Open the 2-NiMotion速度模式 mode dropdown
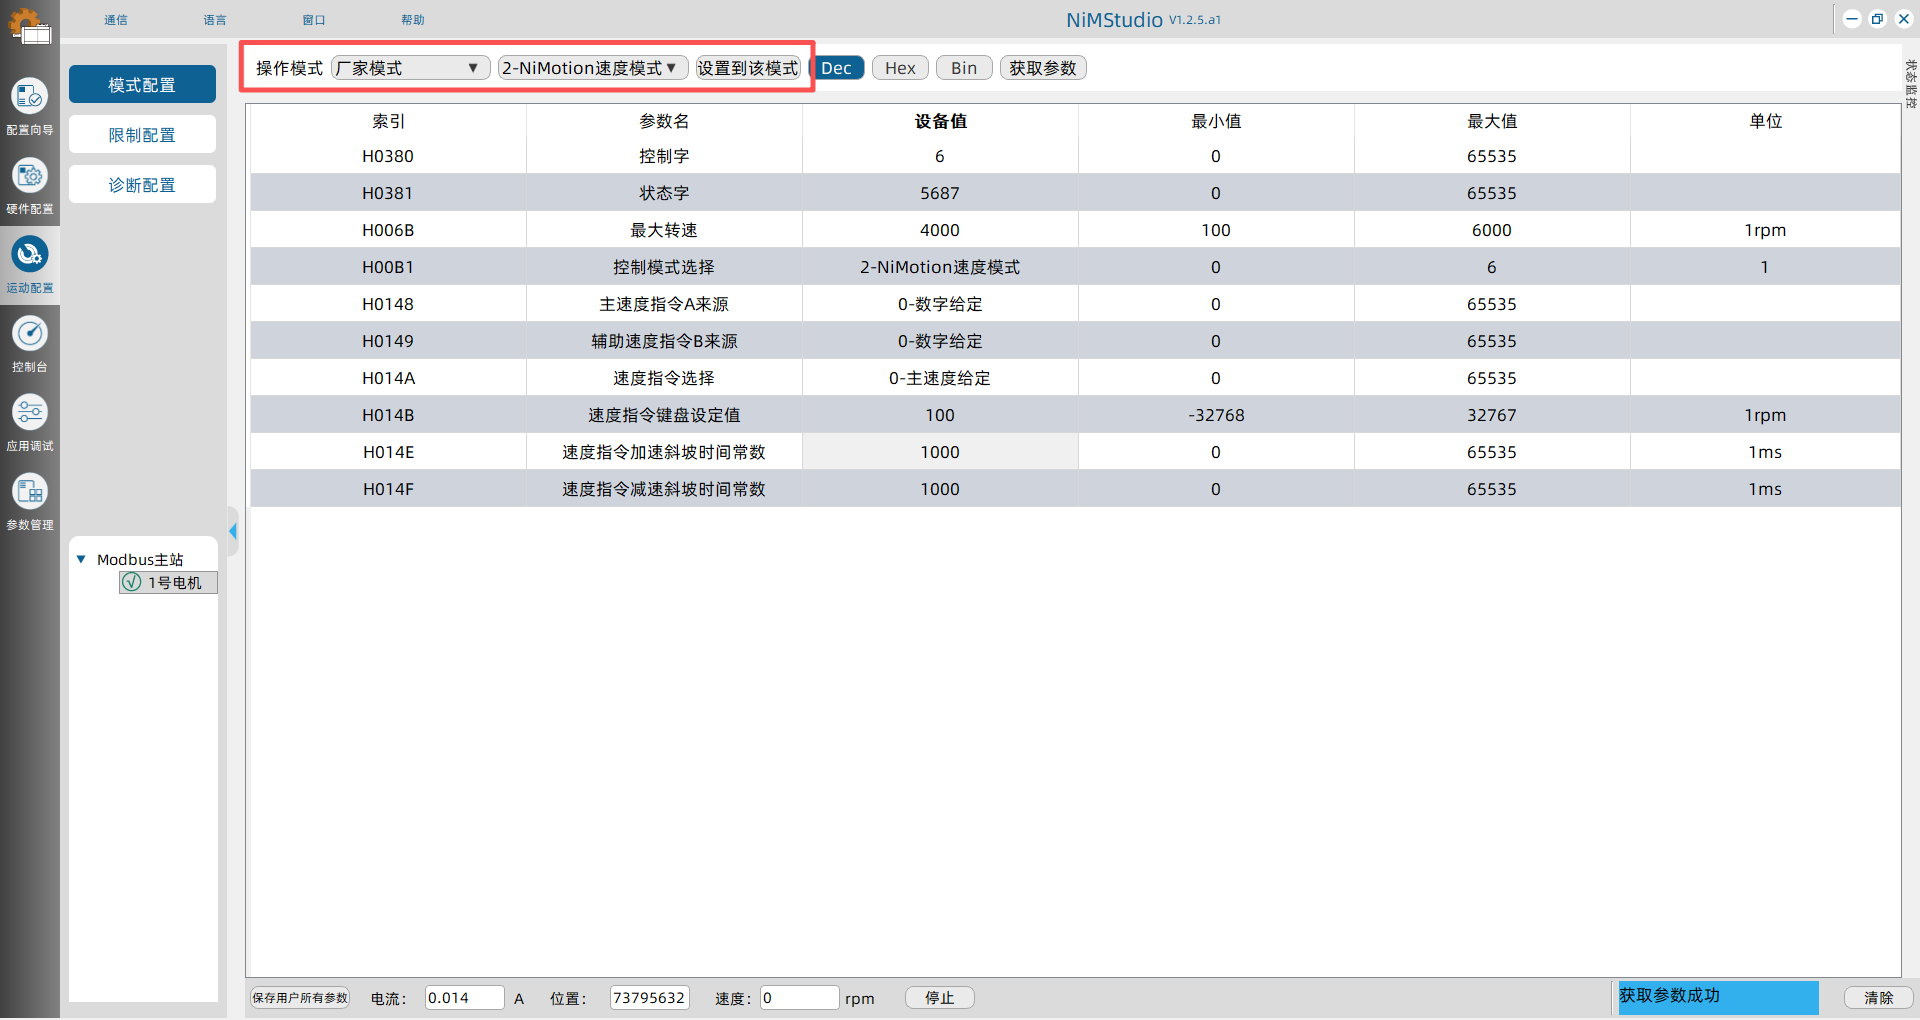1920x1020 pixels. pyautogui.click(x=593, y=68)
